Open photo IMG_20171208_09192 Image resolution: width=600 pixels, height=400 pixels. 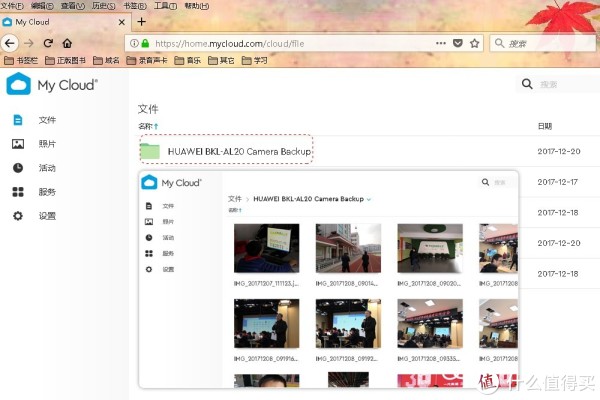click(348, 323)
